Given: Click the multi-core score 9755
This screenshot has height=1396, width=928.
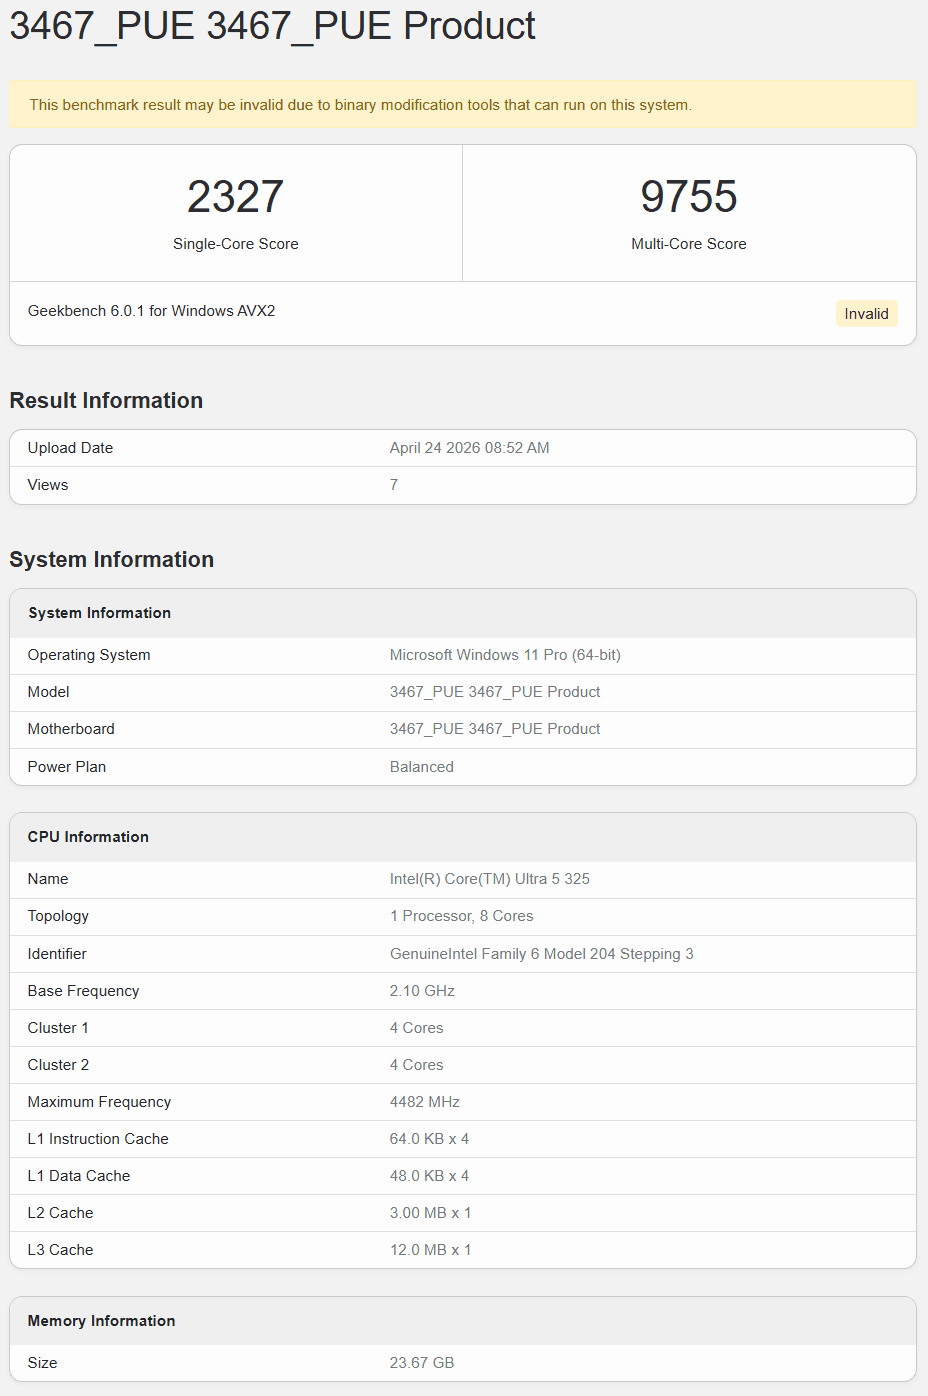Looking at the screenshot, I should coord(688,197).
